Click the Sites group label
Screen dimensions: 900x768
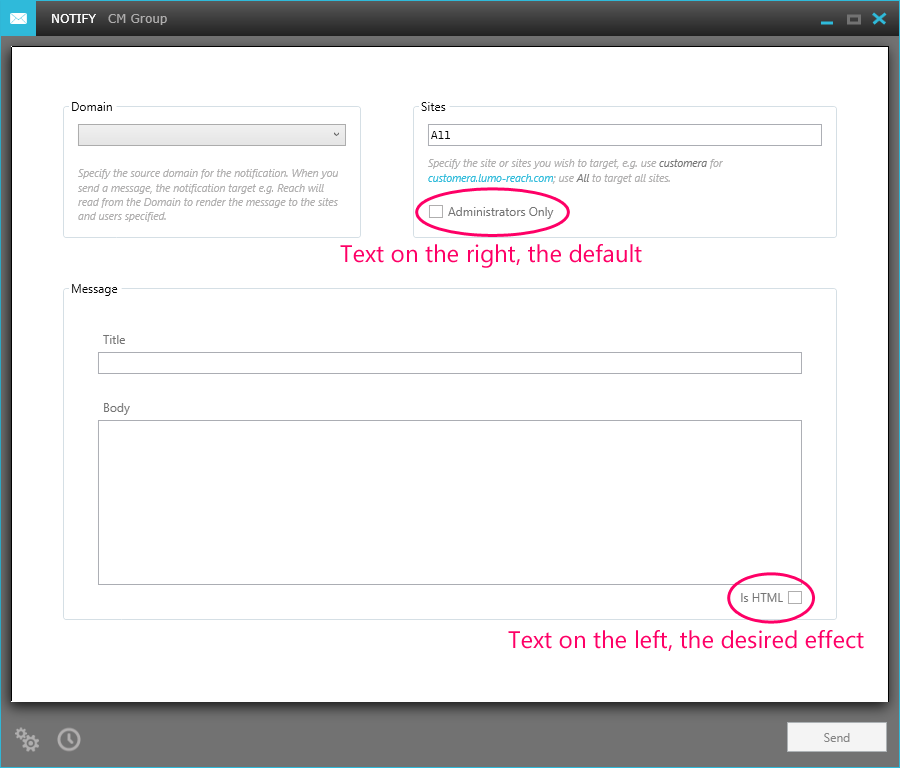click(x=433, y=107)
